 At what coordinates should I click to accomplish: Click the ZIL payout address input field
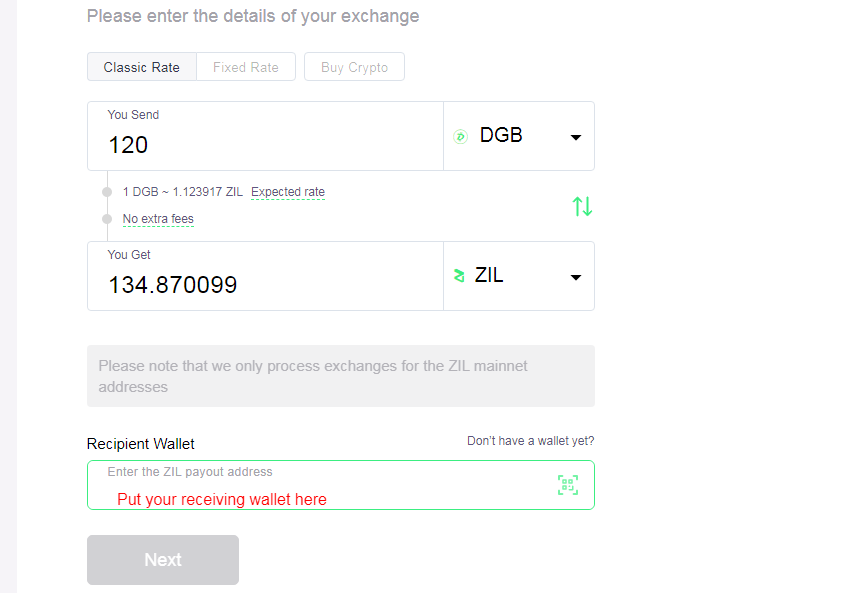(x=341, y=485)
